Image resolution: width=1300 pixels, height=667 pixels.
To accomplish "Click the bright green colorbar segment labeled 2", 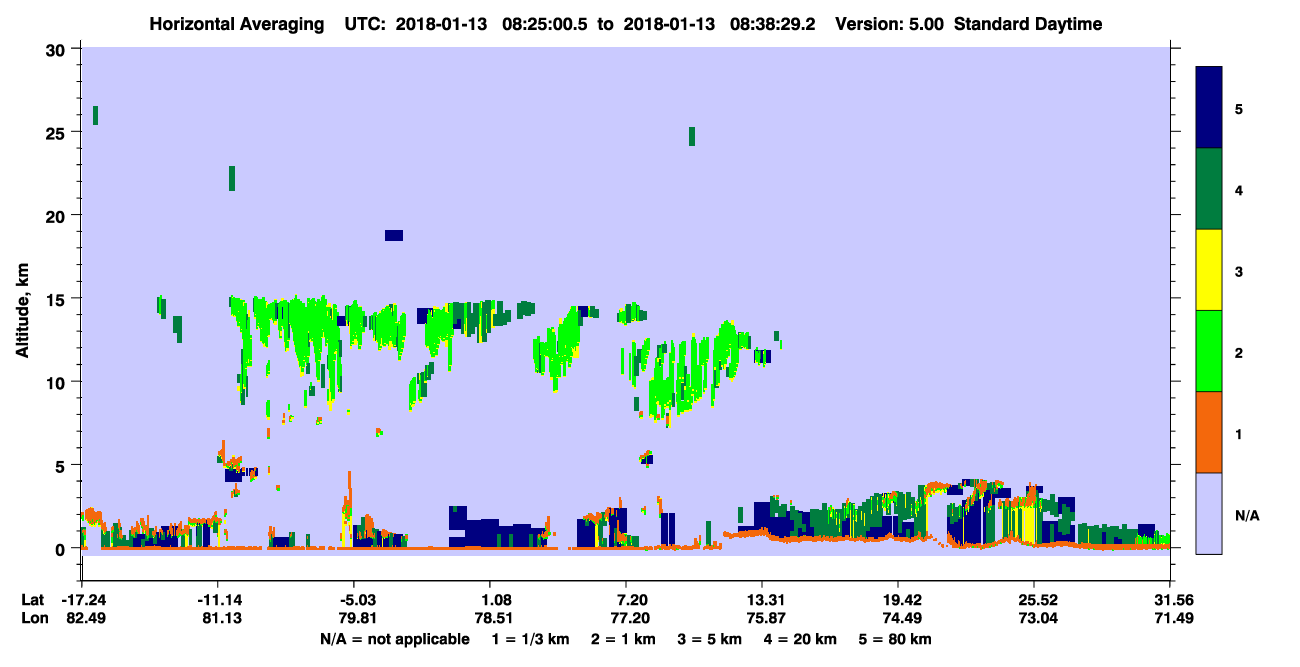I will point(1210,351).
